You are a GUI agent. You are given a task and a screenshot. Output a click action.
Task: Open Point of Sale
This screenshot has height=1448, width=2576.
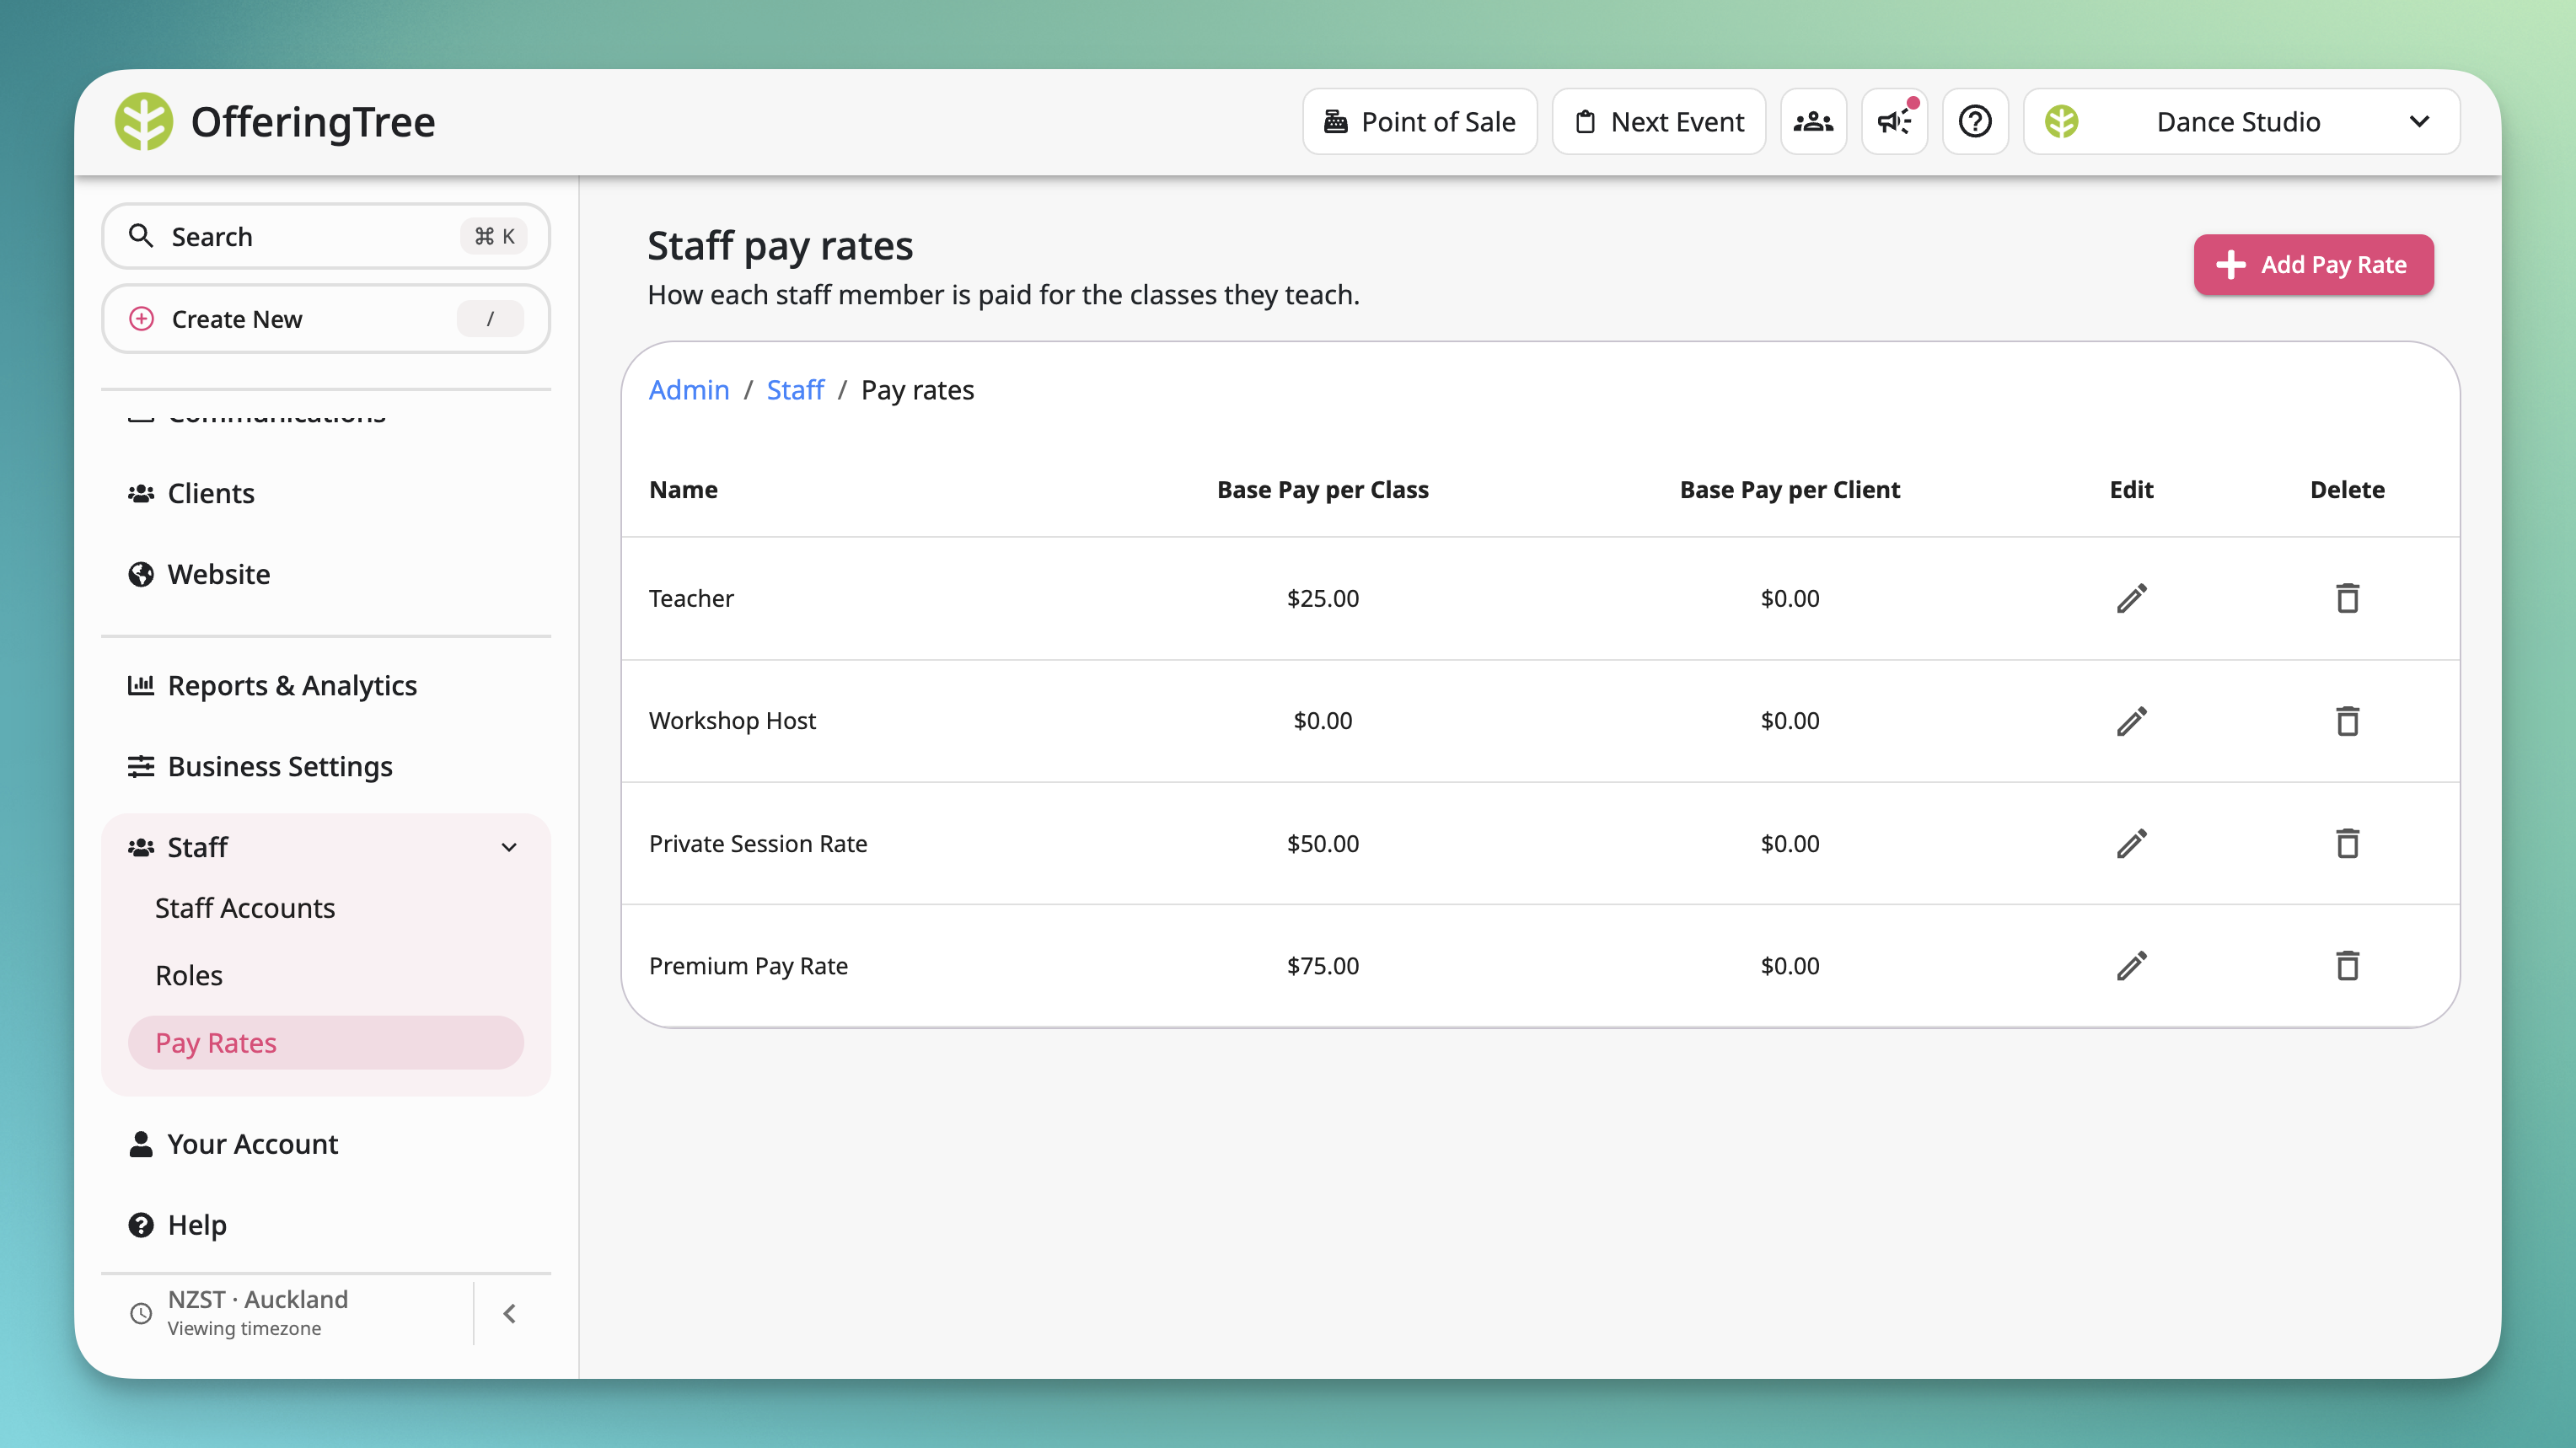(x=1419, y=122)
